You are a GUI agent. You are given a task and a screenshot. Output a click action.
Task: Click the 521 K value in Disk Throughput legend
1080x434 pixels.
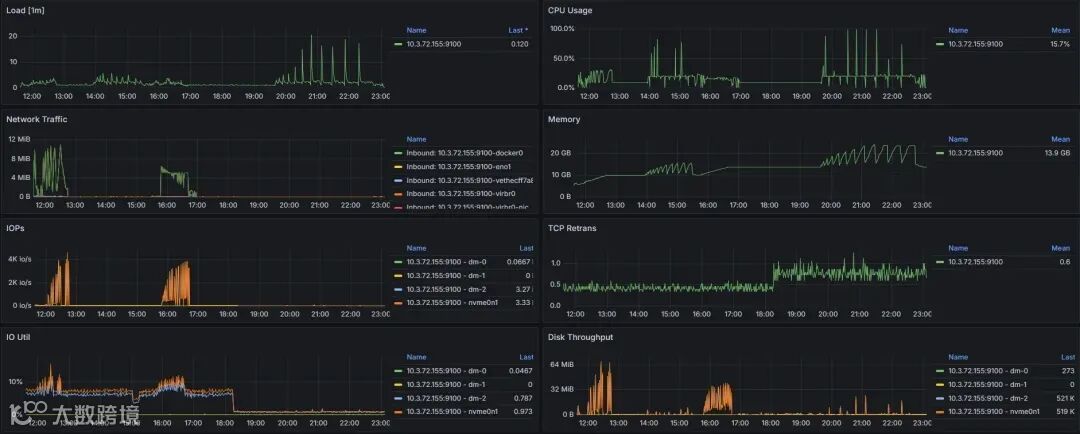coord(1065,397)
